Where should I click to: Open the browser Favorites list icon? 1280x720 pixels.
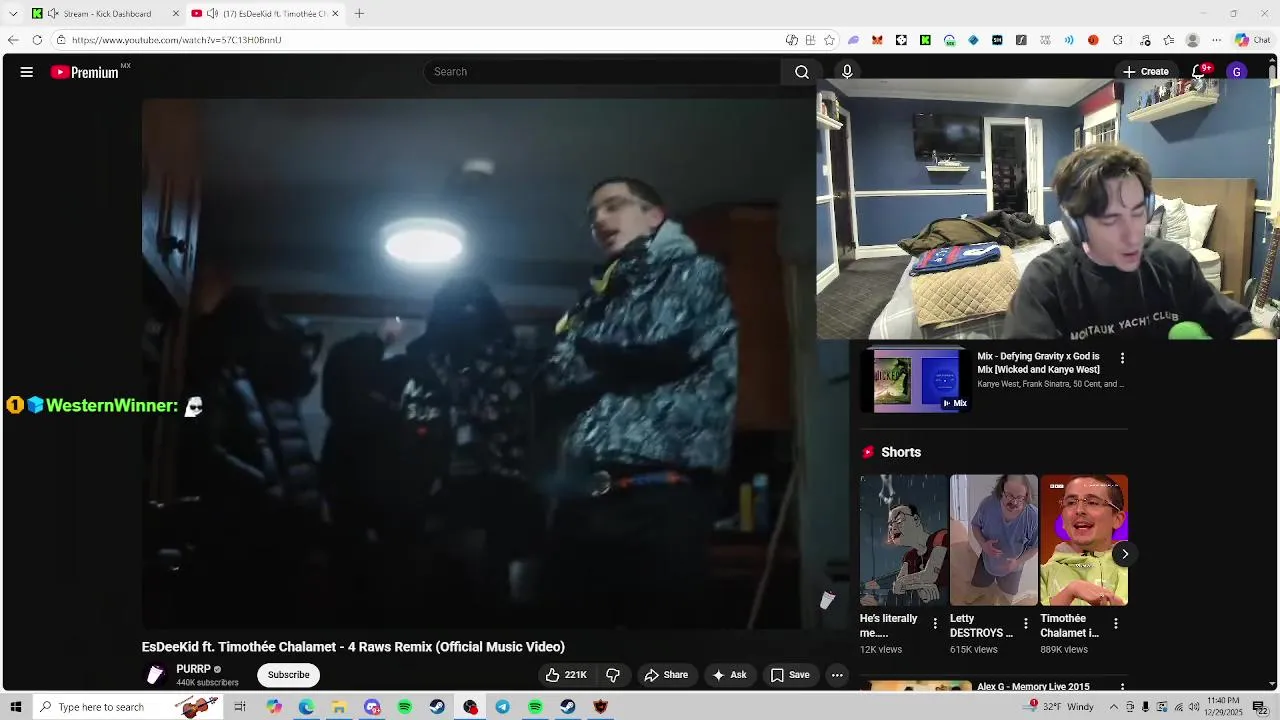1168,40
